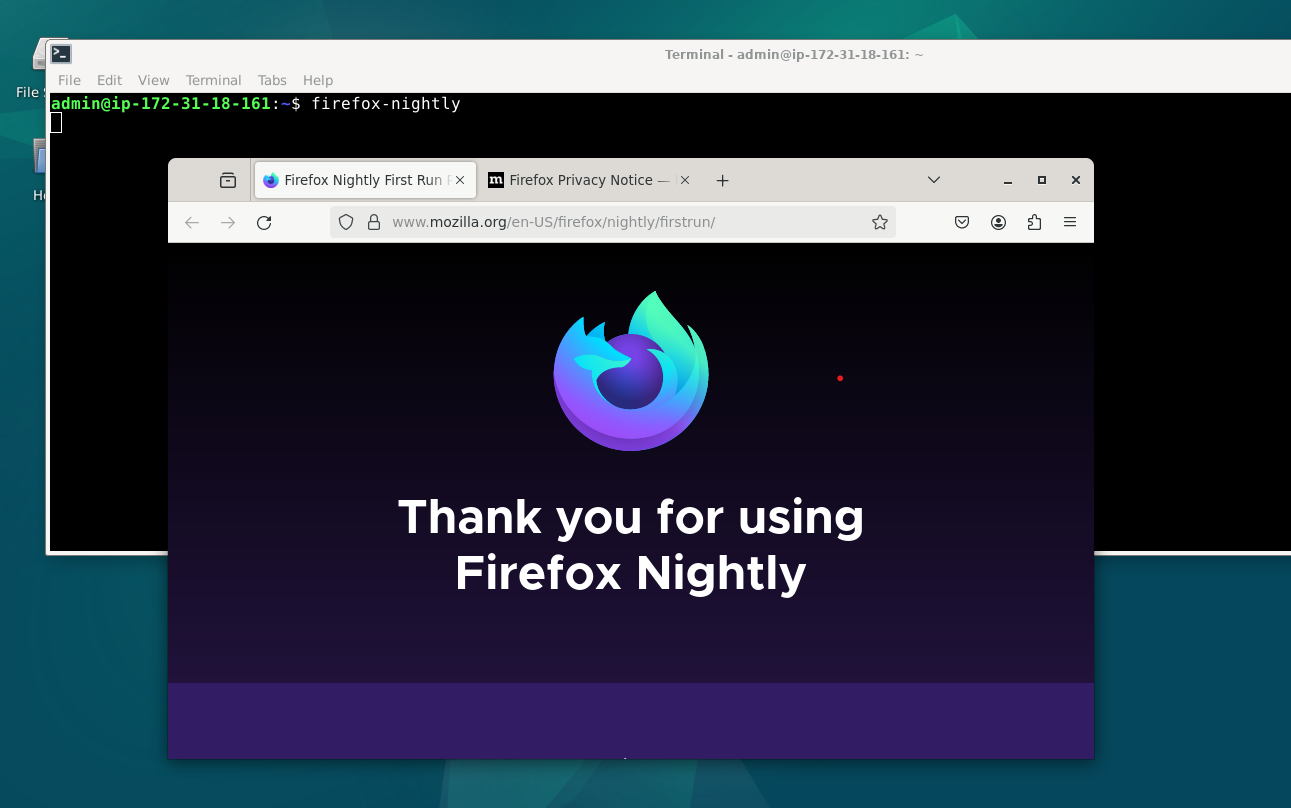
Task: Go forward using Firefox forward arrow
Action: coord(228,222)
